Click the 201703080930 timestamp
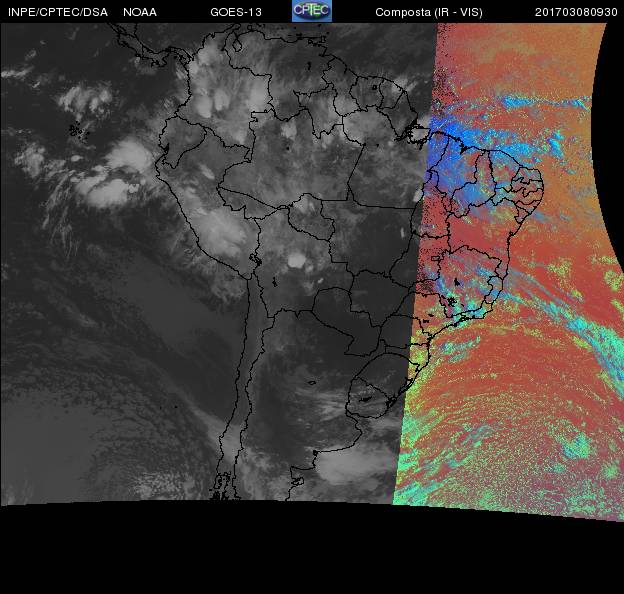The height and width of the screenshot is (594, 624). click(x=576, y=12)
